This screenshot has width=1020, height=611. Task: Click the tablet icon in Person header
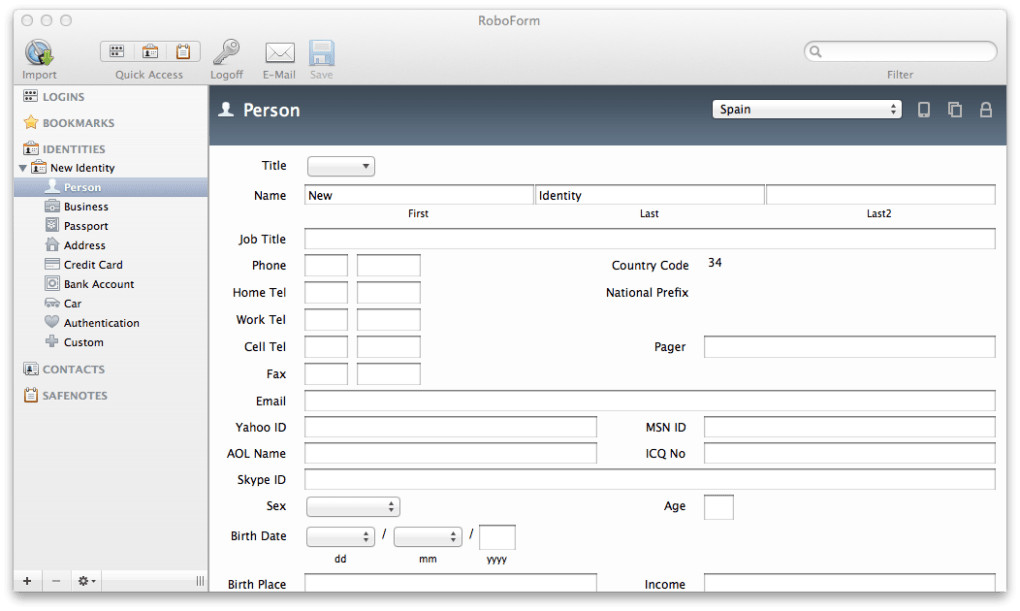[924, 109]
